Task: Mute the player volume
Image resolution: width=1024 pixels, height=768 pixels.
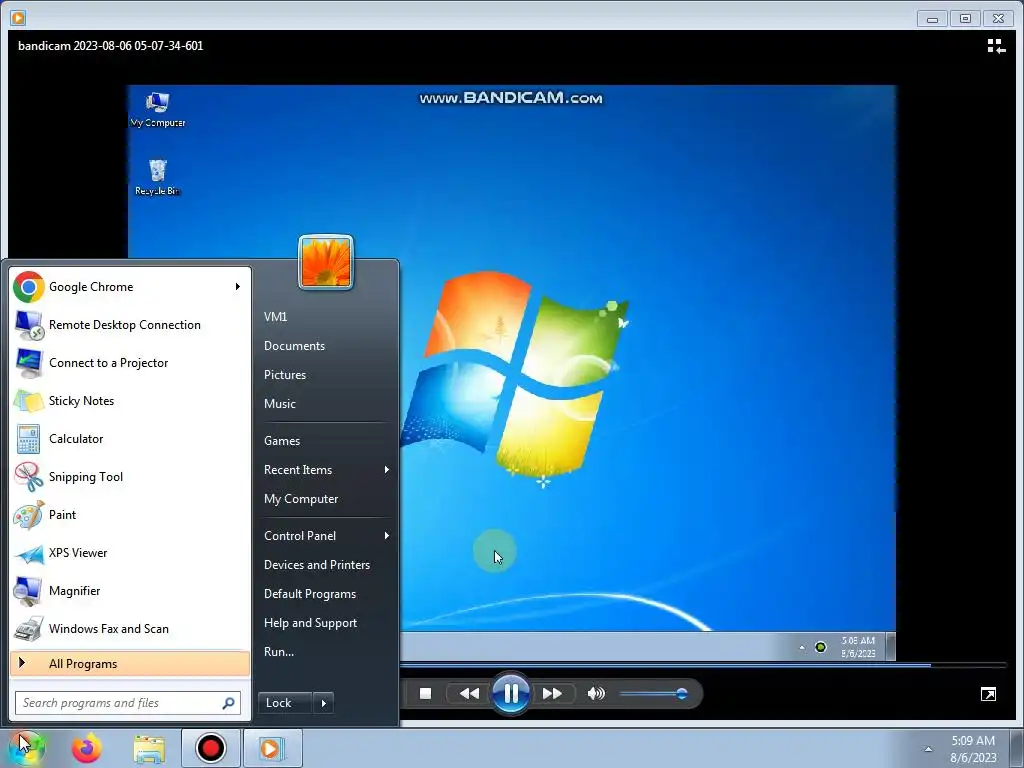Action: [x=596, y=694]
